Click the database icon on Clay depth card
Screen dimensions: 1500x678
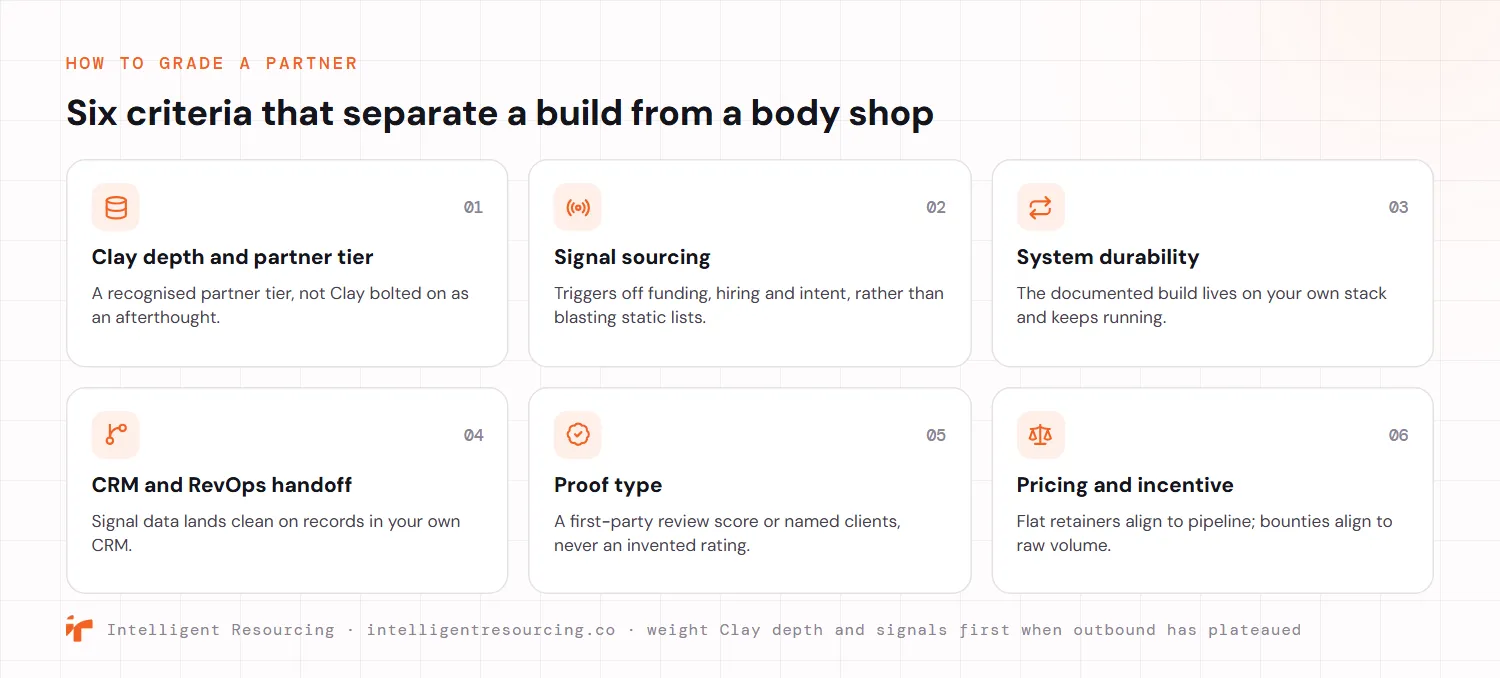(x=116, y=207)
